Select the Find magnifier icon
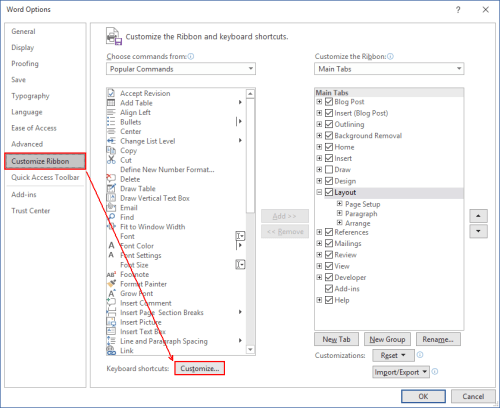This screenshot has height=408, width=500. pyautogui.click(x=111, y=217)
